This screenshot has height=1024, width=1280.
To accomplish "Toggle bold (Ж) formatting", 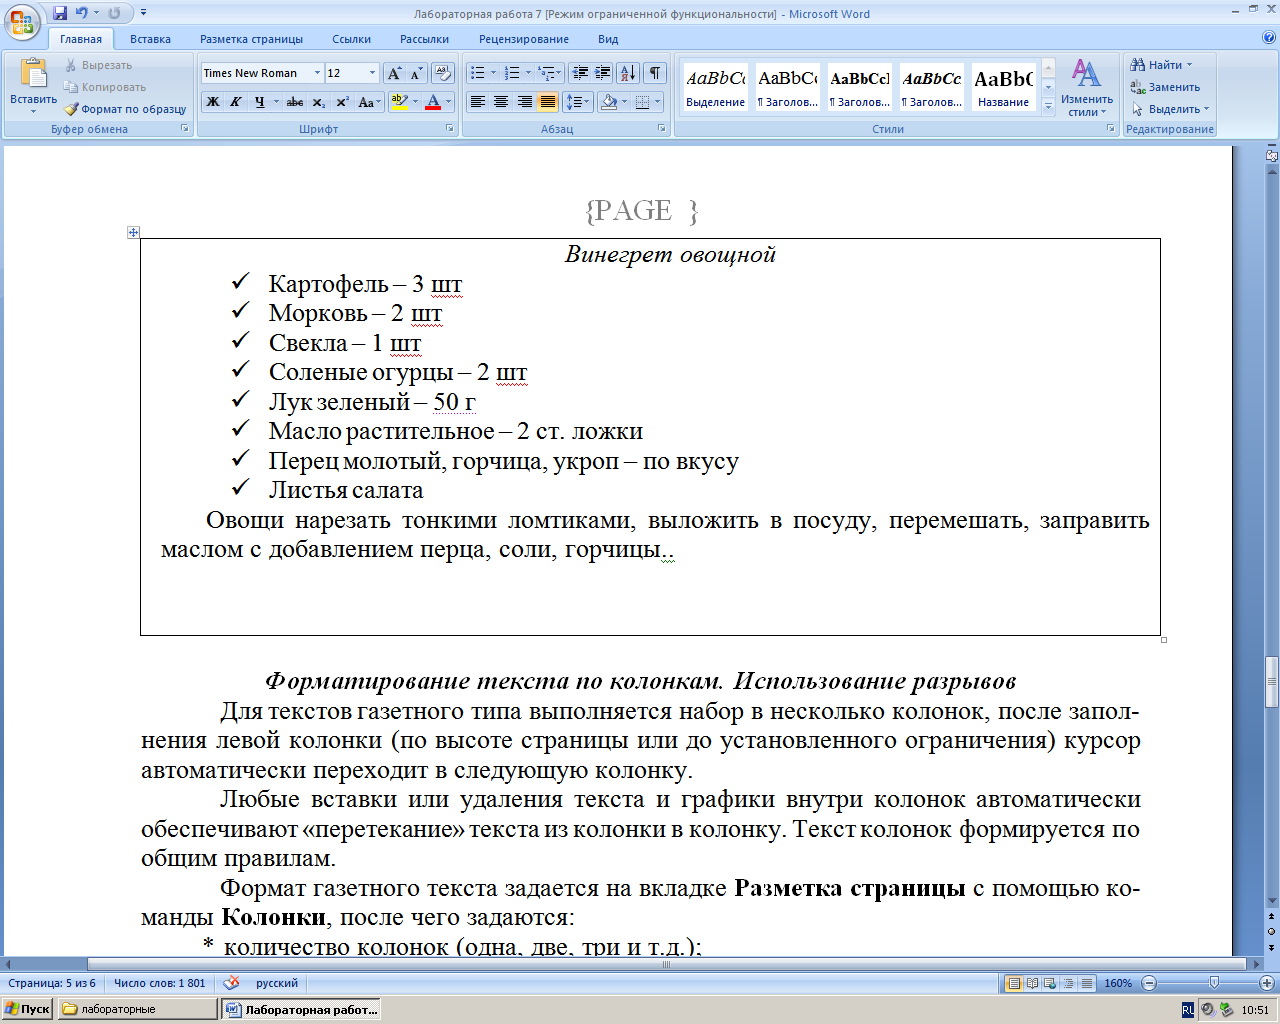I will pyautogui.click(x=212, y=102).
